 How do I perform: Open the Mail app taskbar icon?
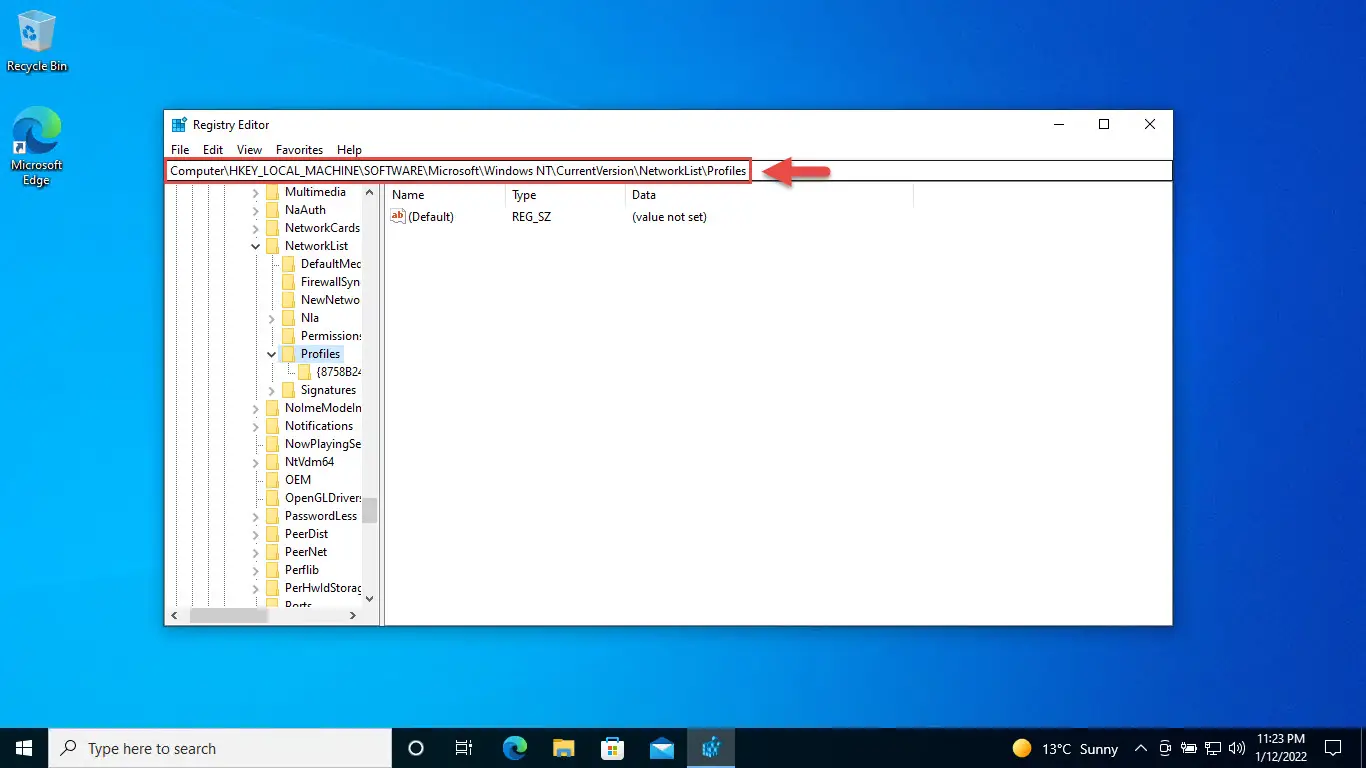click(662, 747)
